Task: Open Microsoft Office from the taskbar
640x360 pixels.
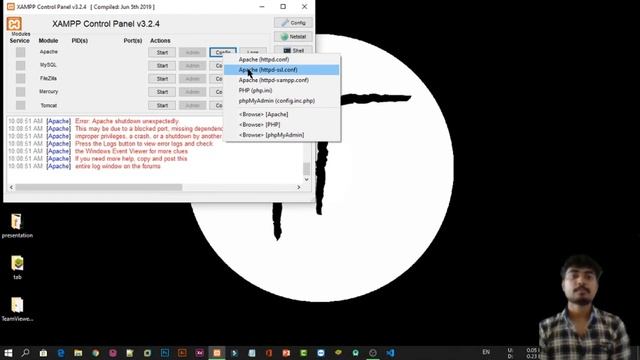Action: point(269,353)
